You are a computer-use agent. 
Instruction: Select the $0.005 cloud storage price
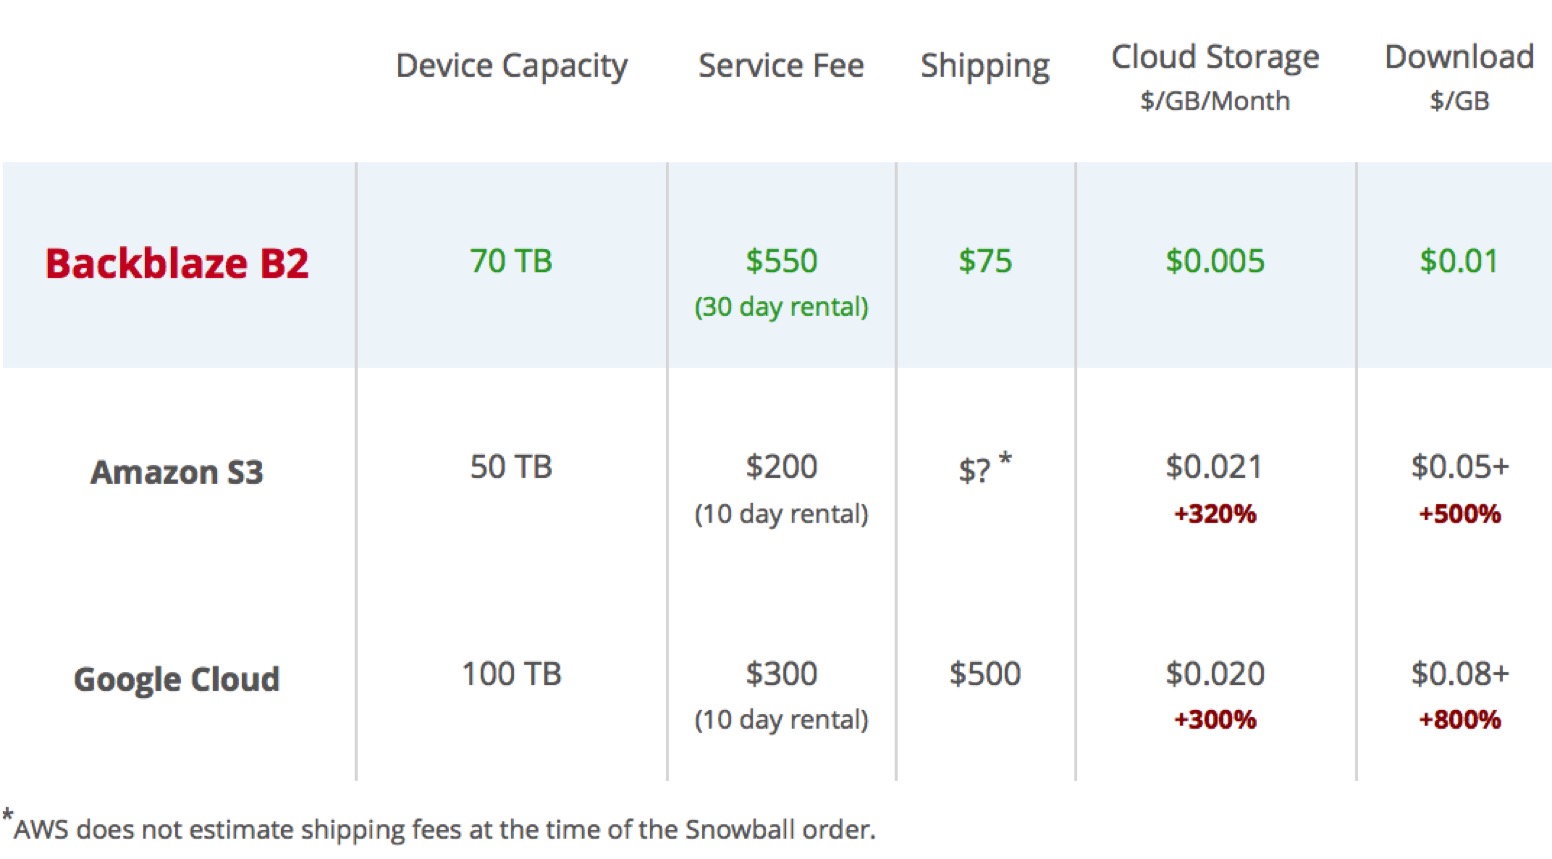(x=1215, y=261)
